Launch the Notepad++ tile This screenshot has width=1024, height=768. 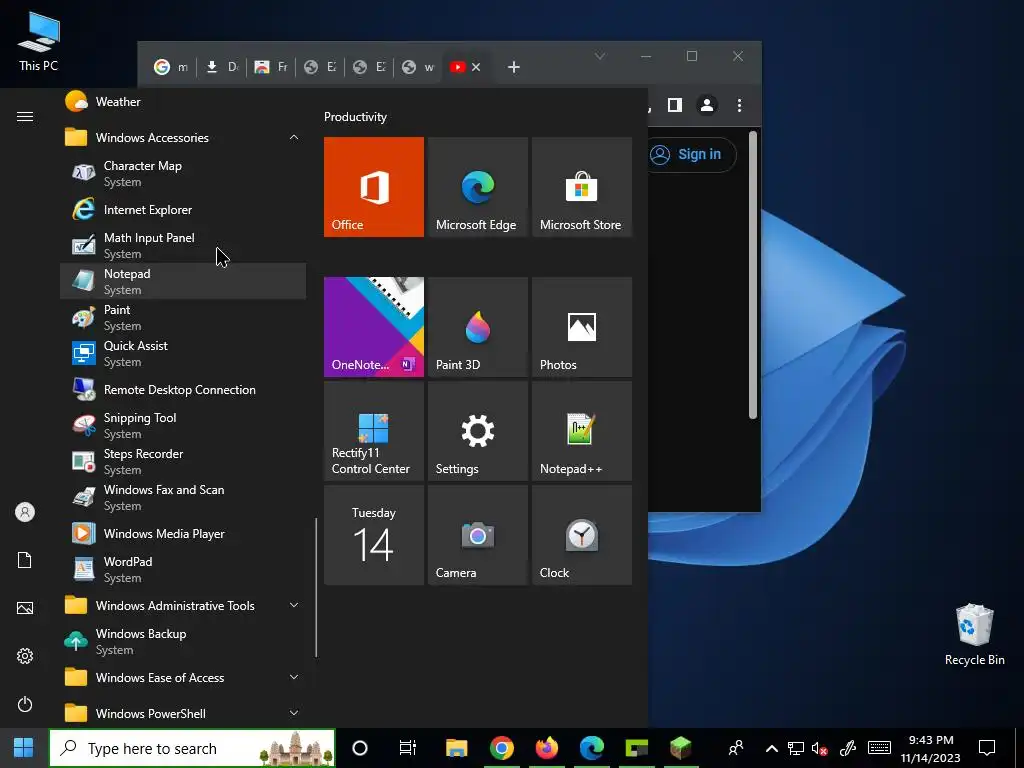tap(582, 431)
